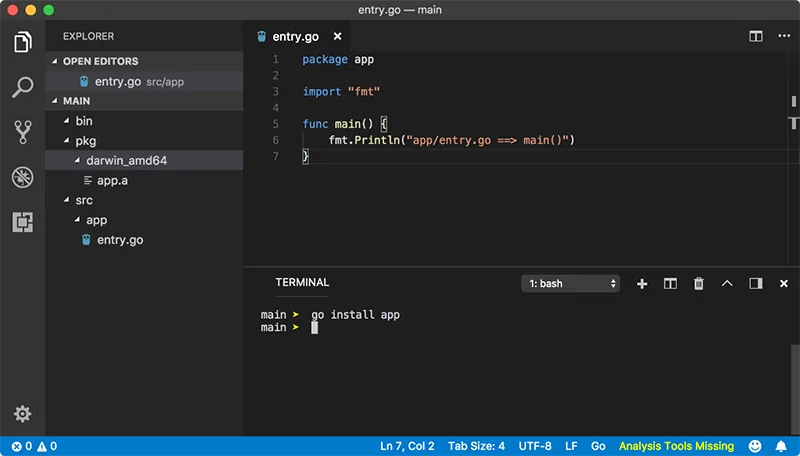Close the entry.go editor tab

pyautogui.click(x=337, y=36)
